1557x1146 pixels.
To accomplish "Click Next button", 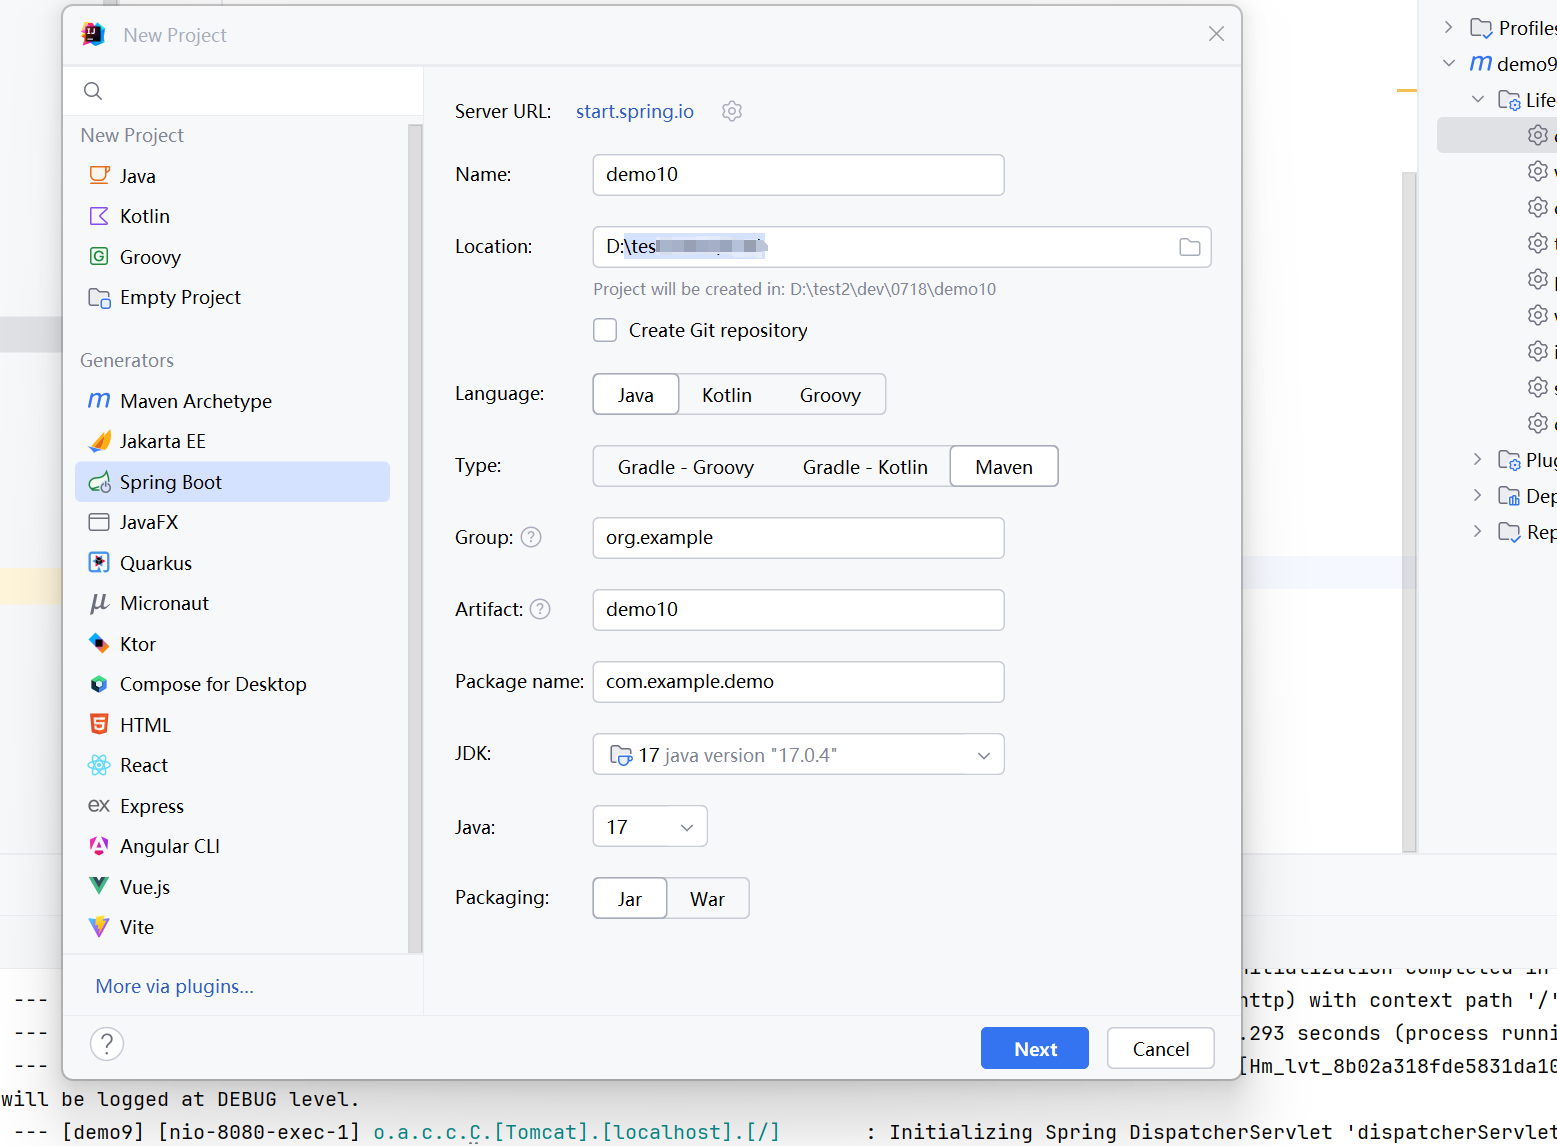I will [x=1035, y=1048].
